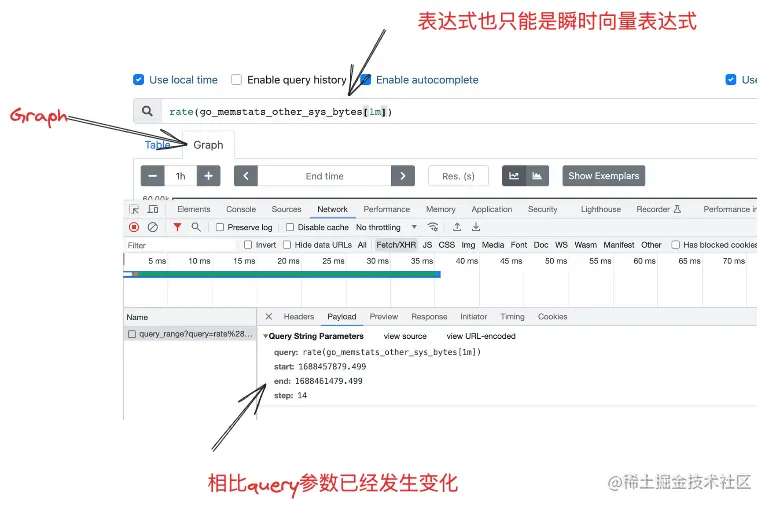767x507 pixels.
Task: Open the No throttling dropdown
Action: pyautogui.click(x=386, y=227)
